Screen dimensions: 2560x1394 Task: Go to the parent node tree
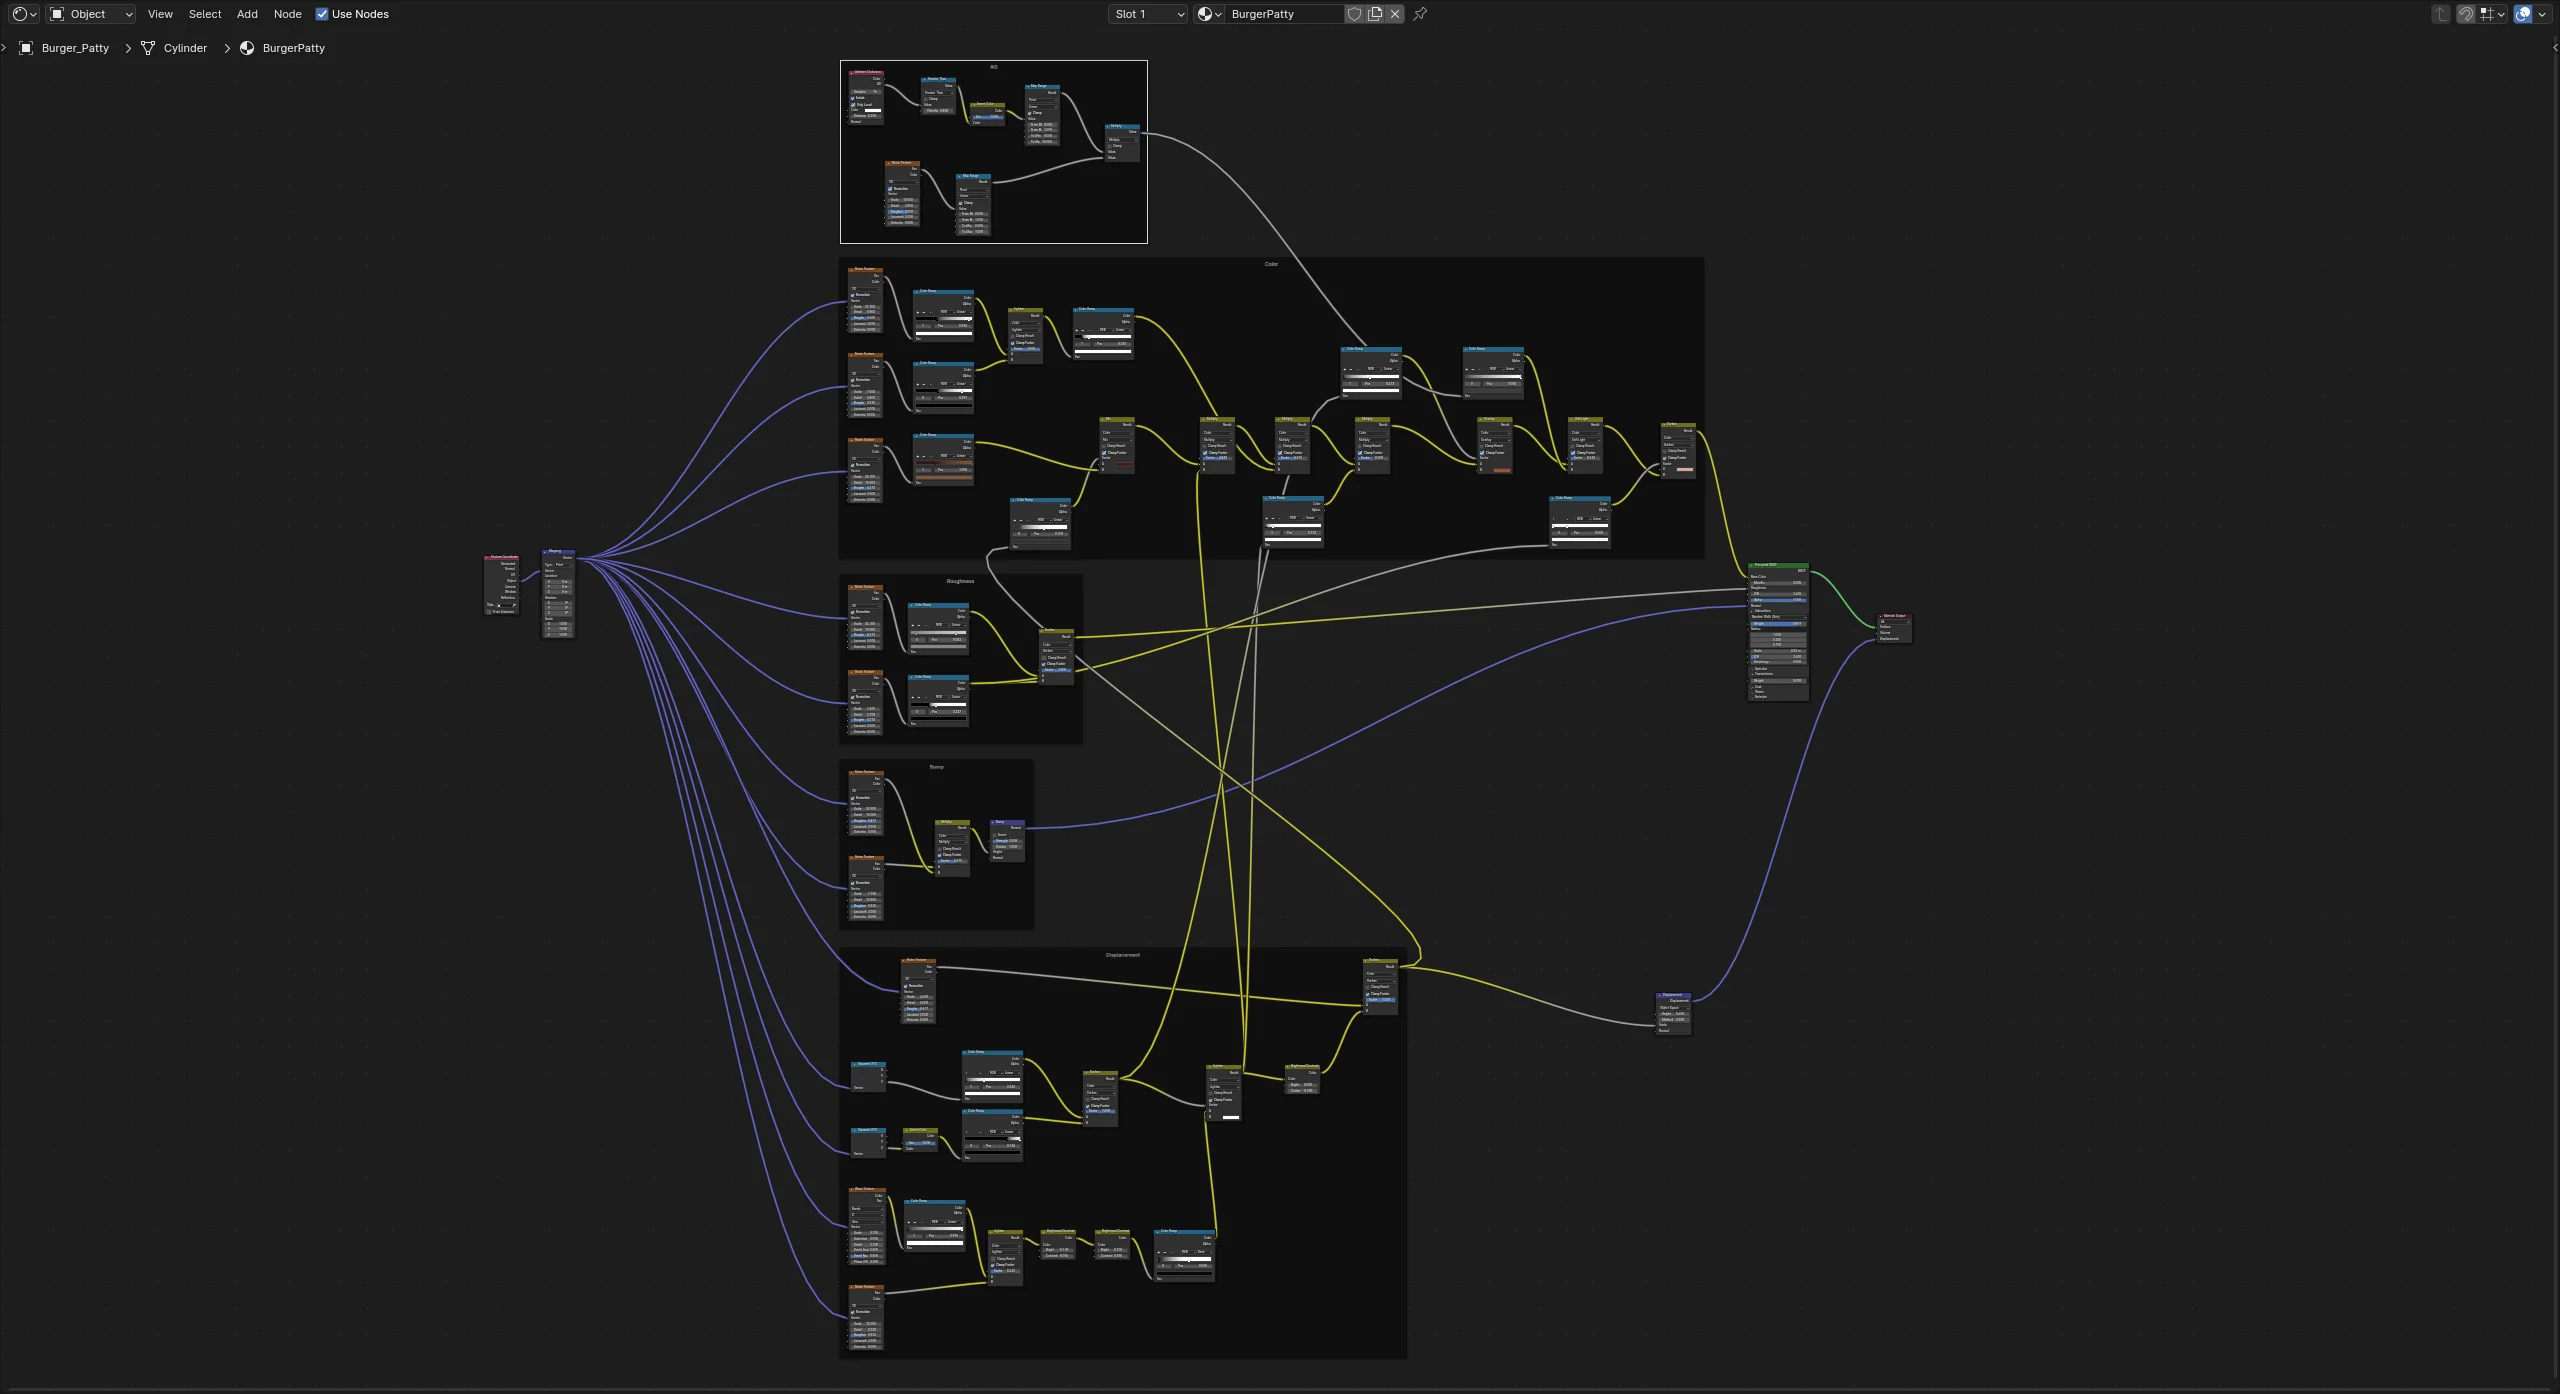2441,14
